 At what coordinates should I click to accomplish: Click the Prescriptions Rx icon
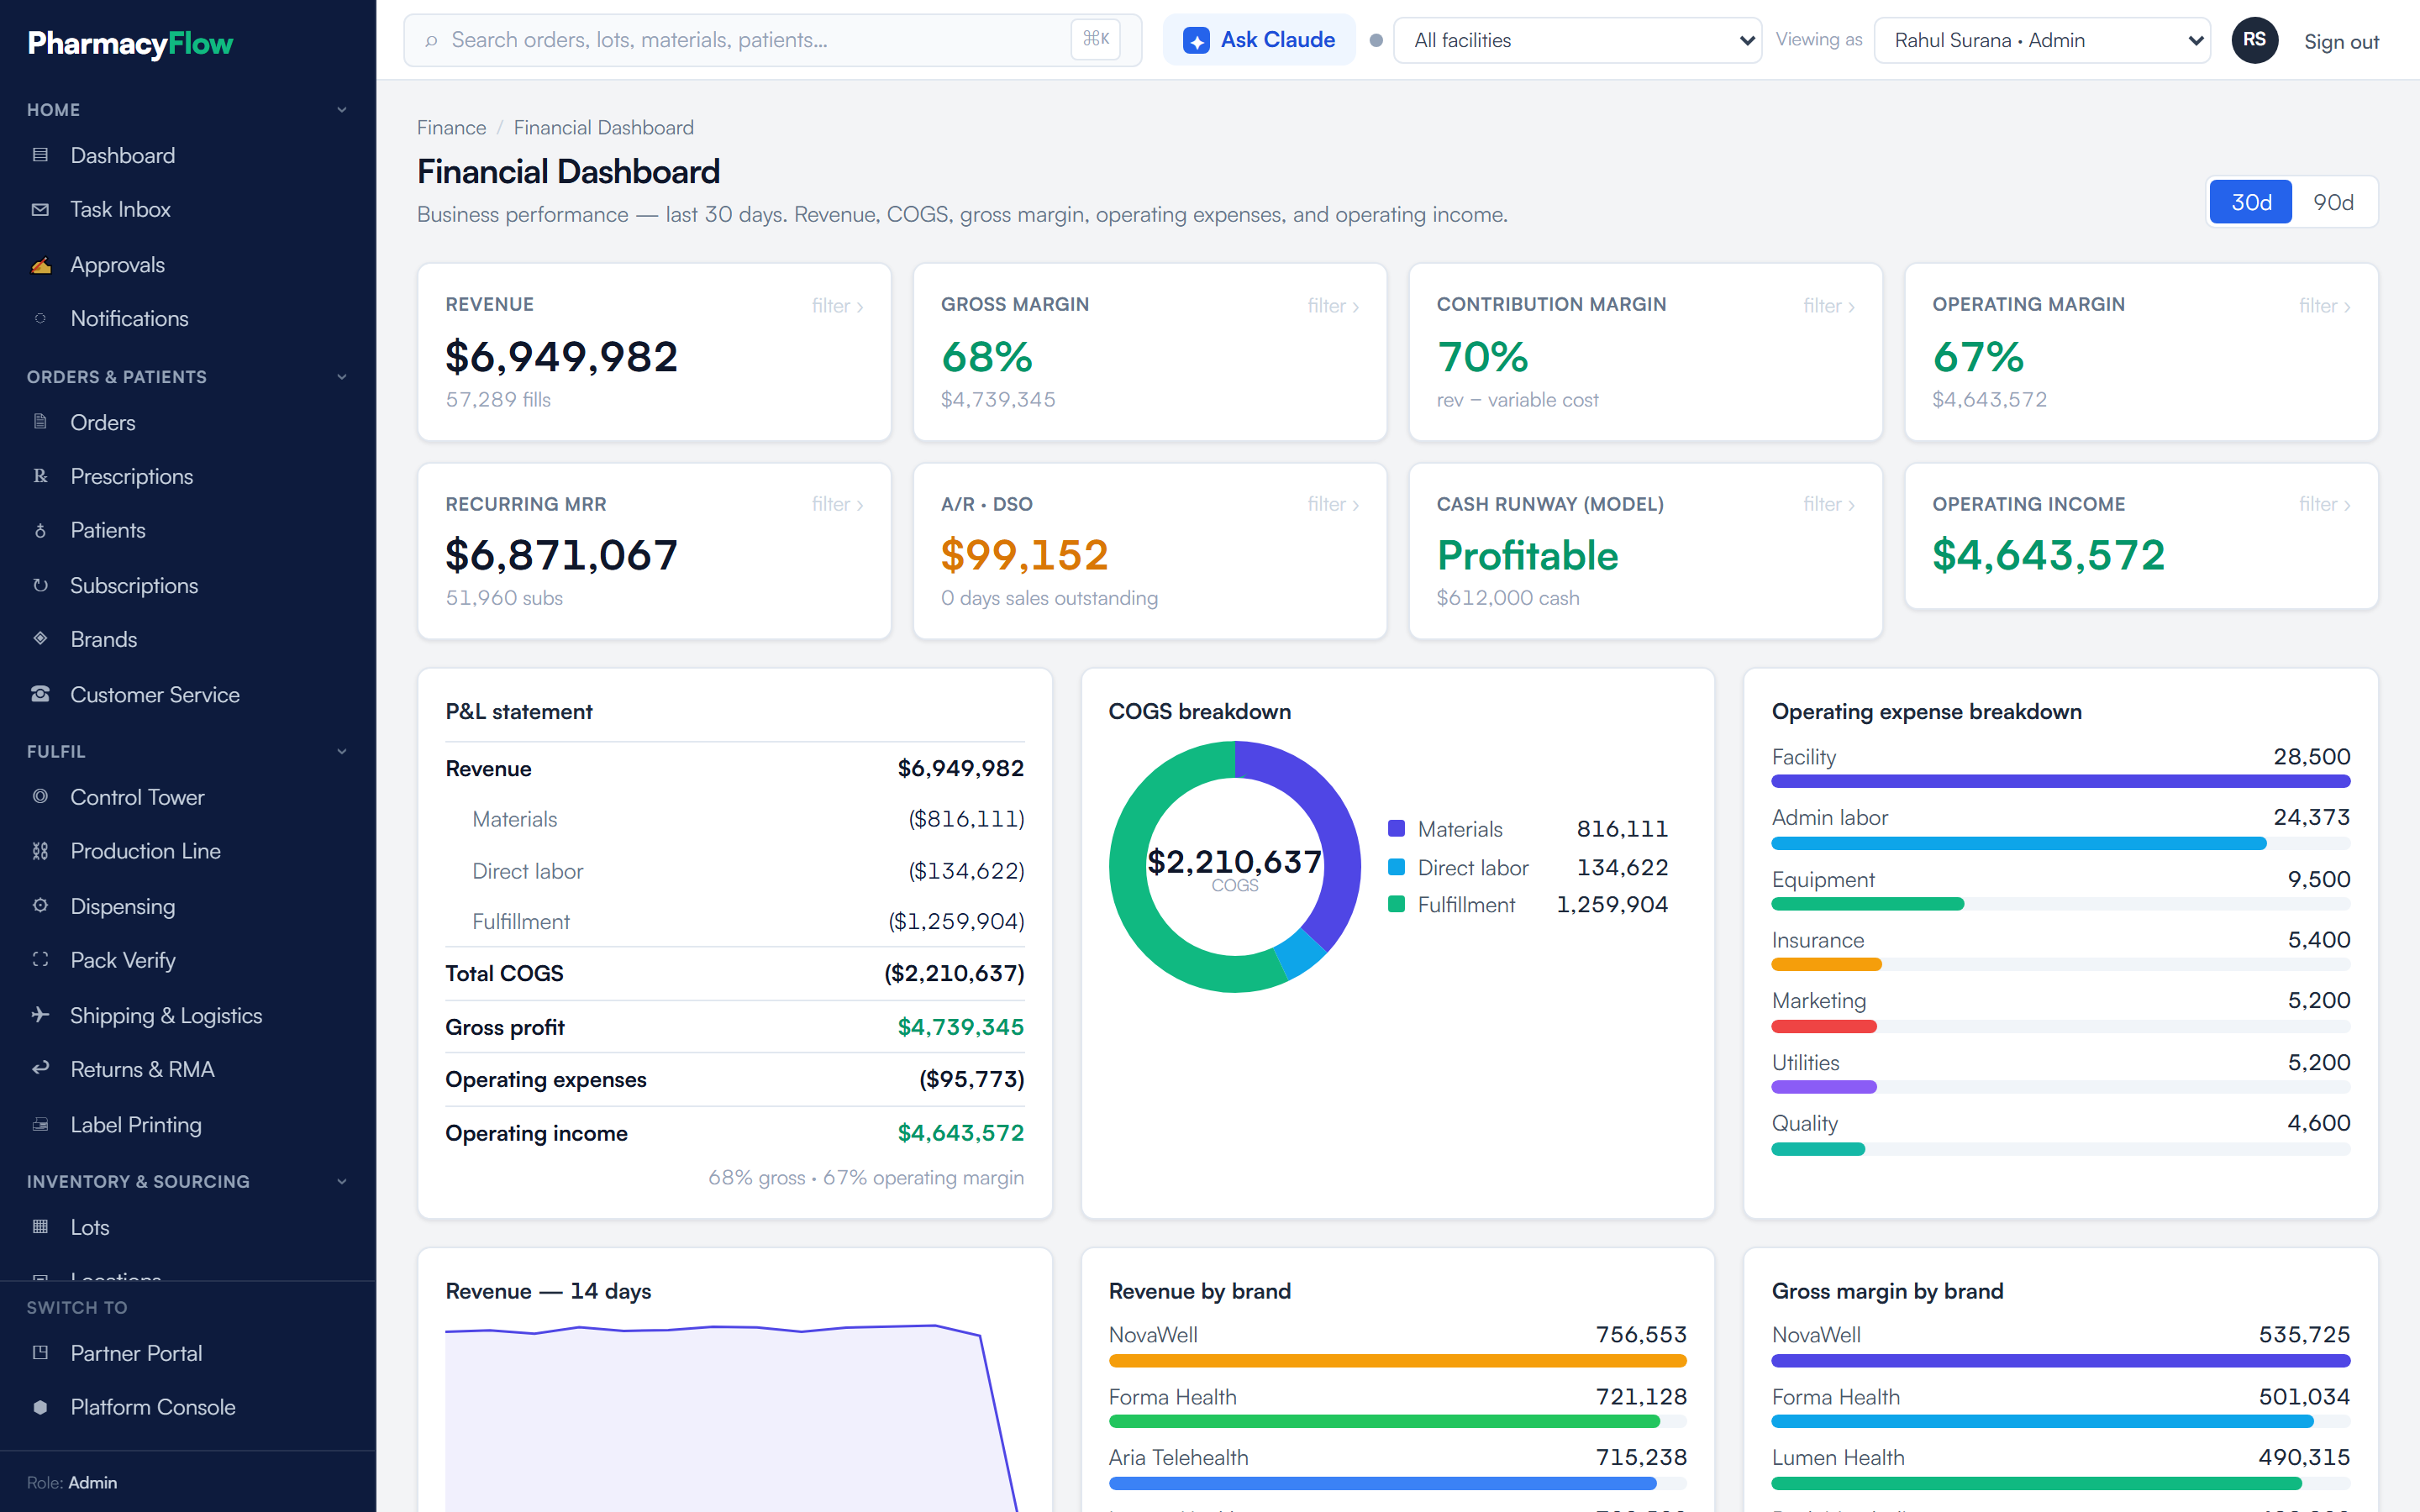click(40, 476)
